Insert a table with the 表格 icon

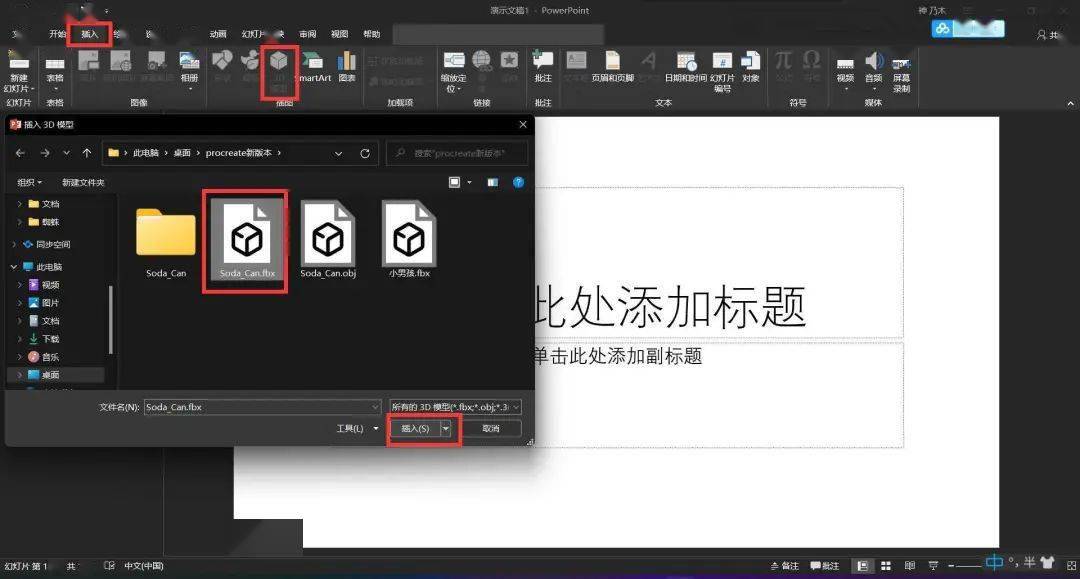[x=55, y=62]
